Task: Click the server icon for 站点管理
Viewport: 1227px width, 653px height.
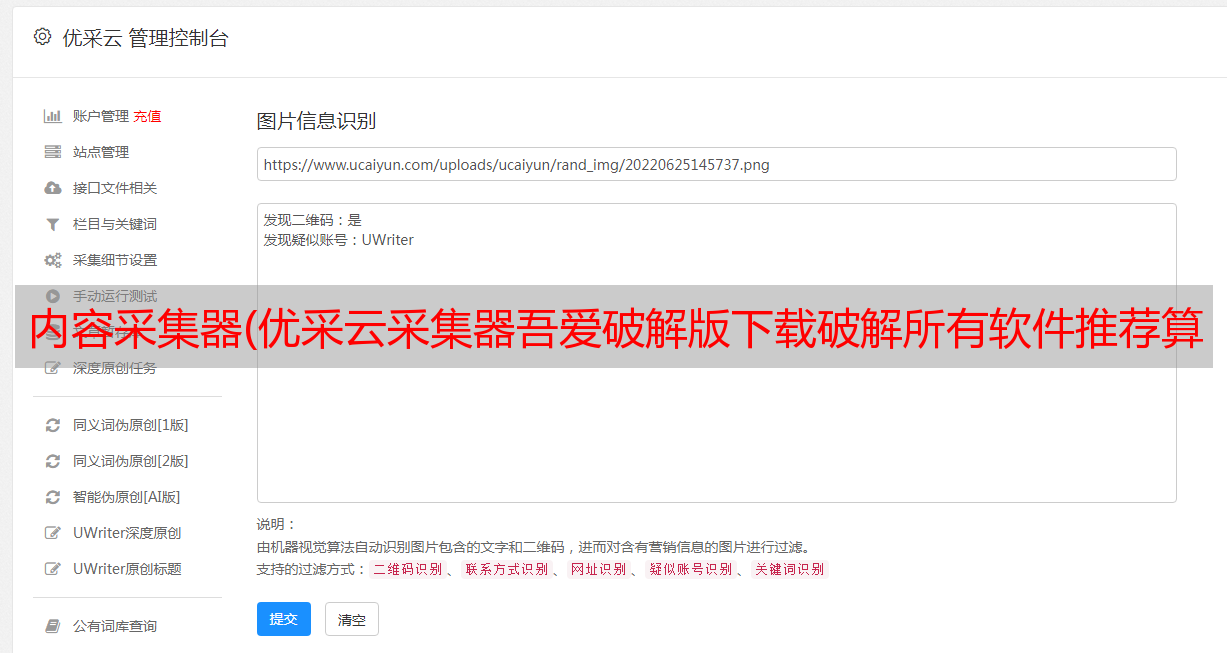Action: (53, 152)
